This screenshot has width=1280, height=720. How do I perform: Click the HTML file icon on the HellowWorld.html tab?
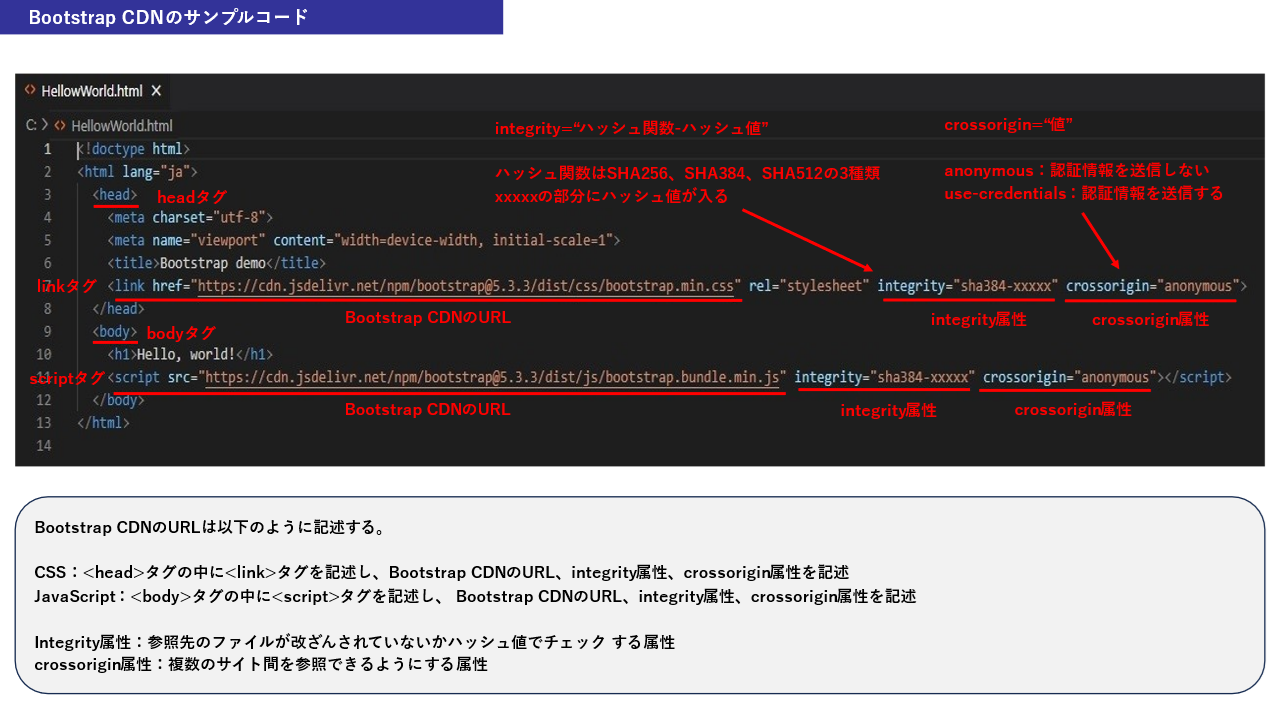[x=32, y=90]
